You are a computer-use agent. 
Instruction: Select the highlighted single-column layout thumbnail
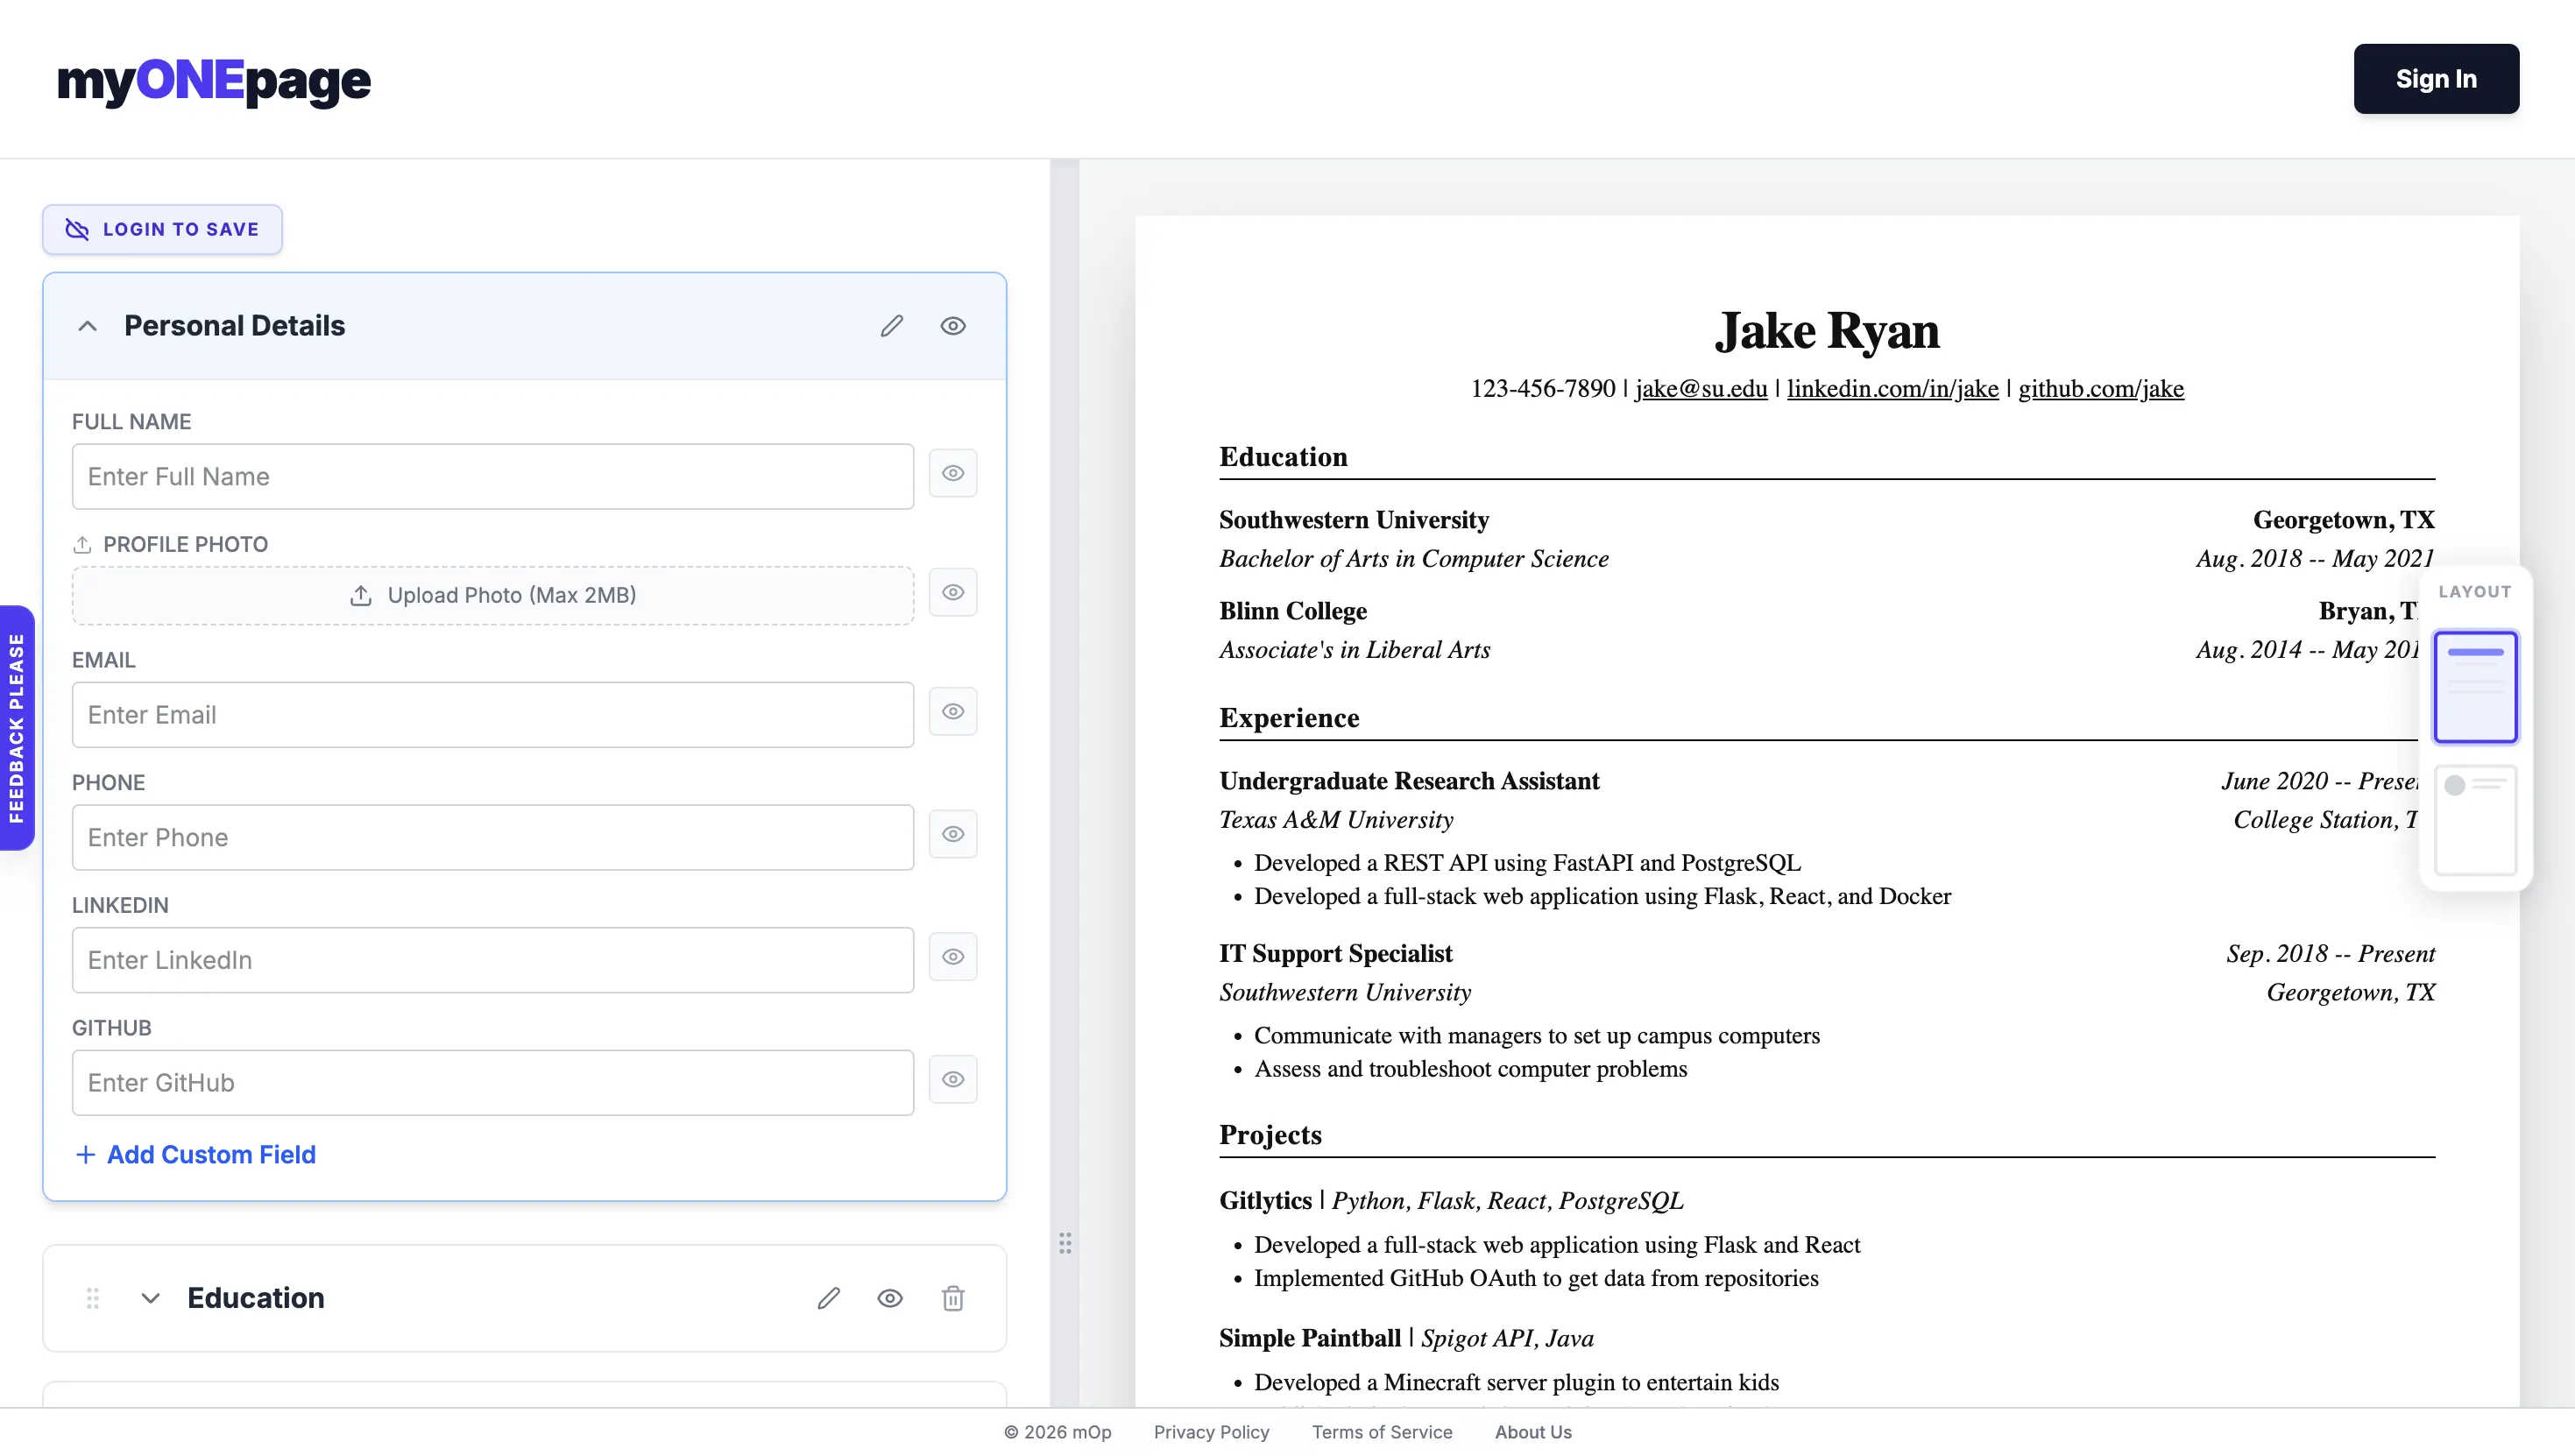[2475, 687]
